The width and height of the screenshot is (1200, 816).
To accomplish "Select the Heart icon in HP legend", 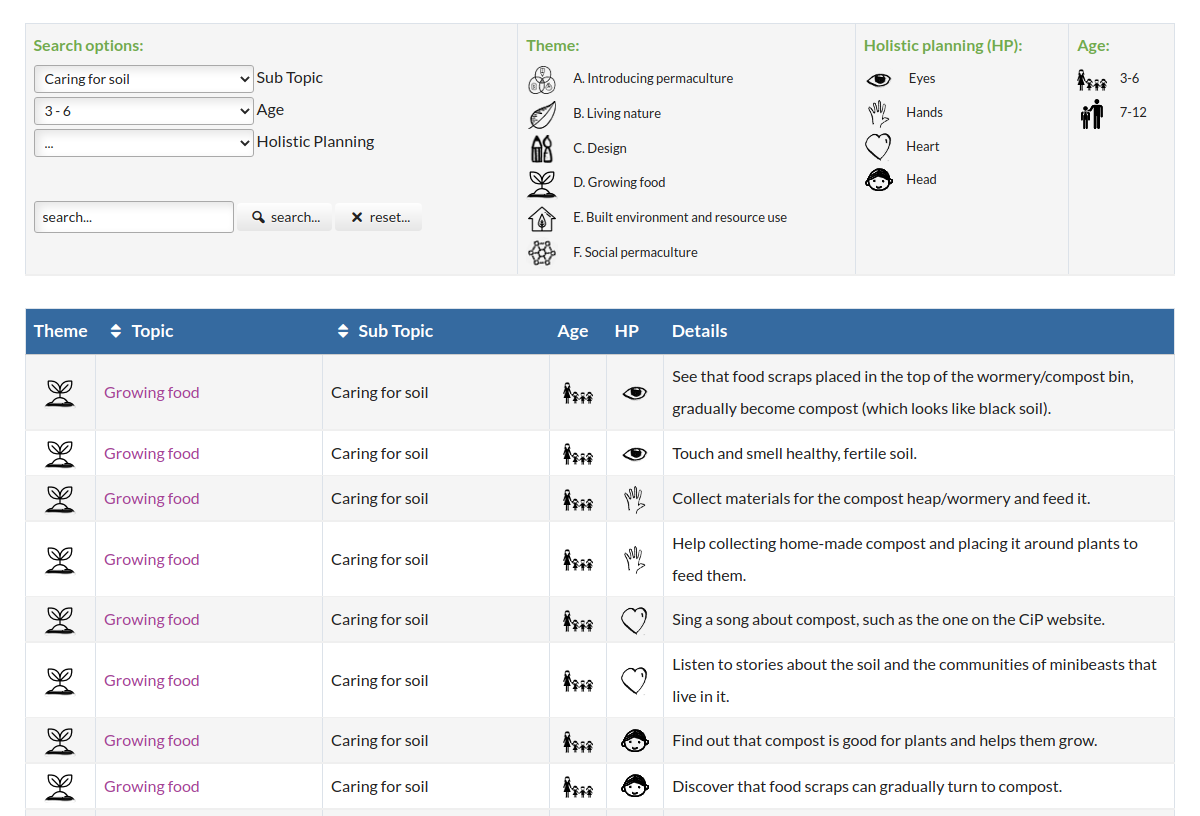I will (x=878, y=147).
